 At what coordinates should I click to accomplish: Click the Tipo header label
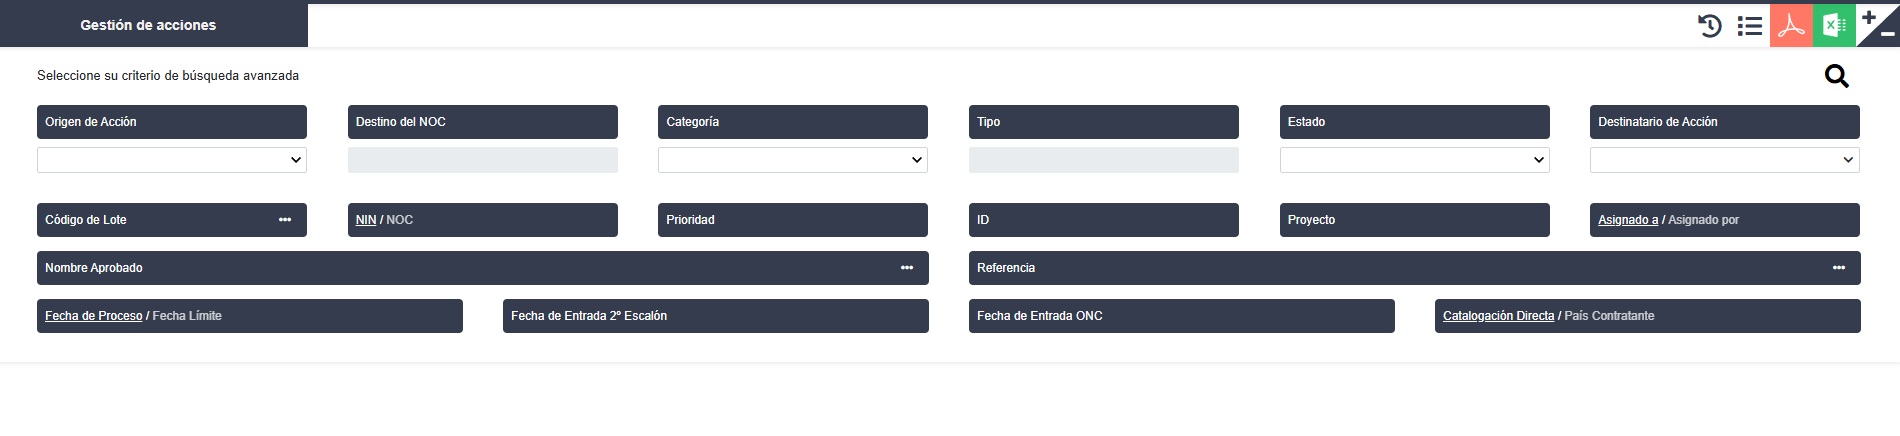pyautogui.click(x=989, y=122)
